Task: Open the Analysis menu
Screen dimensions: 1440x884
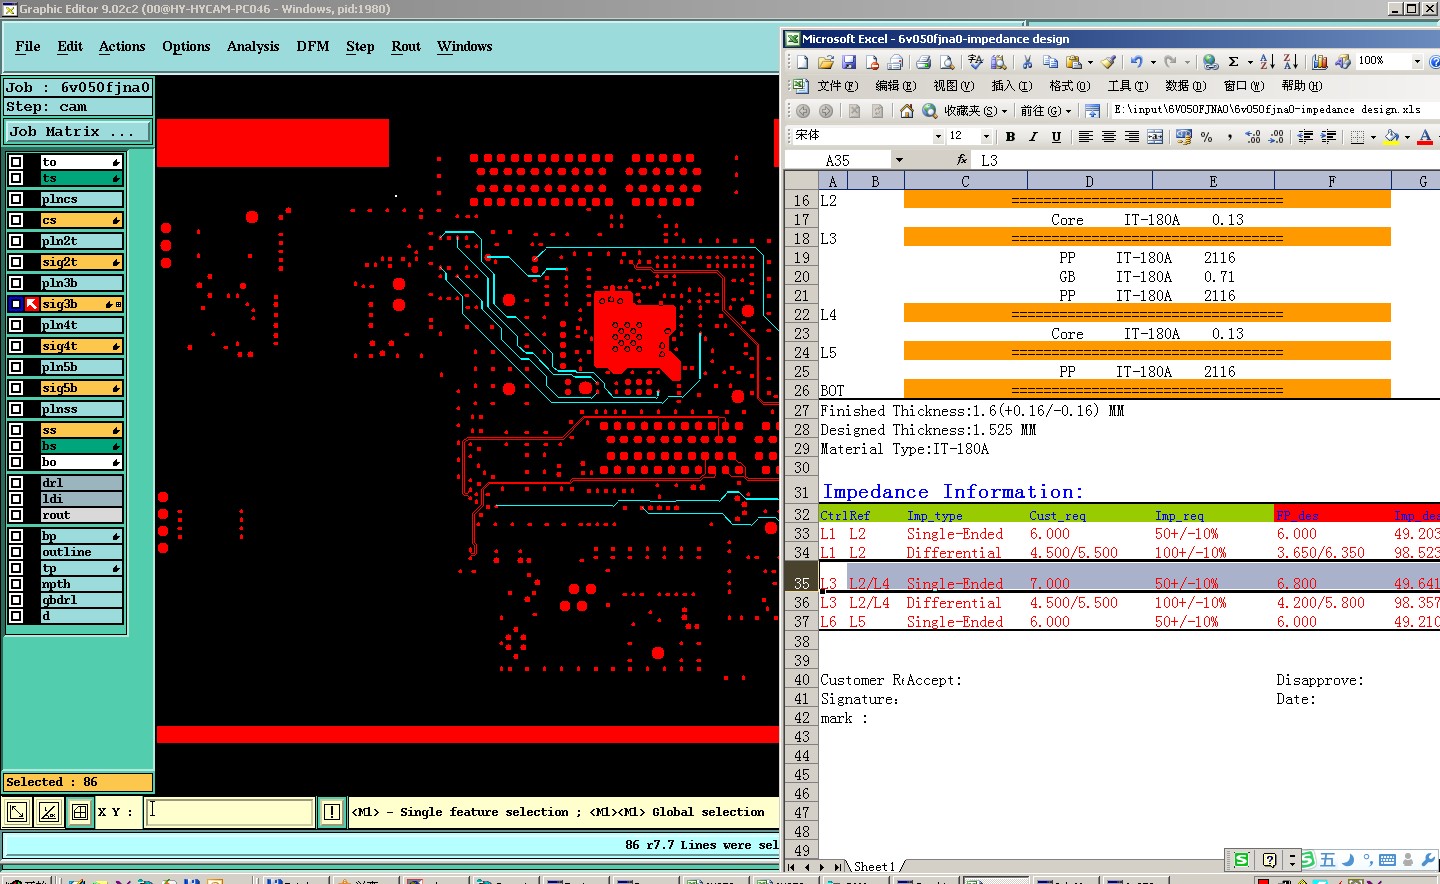Action: (252, 47)
